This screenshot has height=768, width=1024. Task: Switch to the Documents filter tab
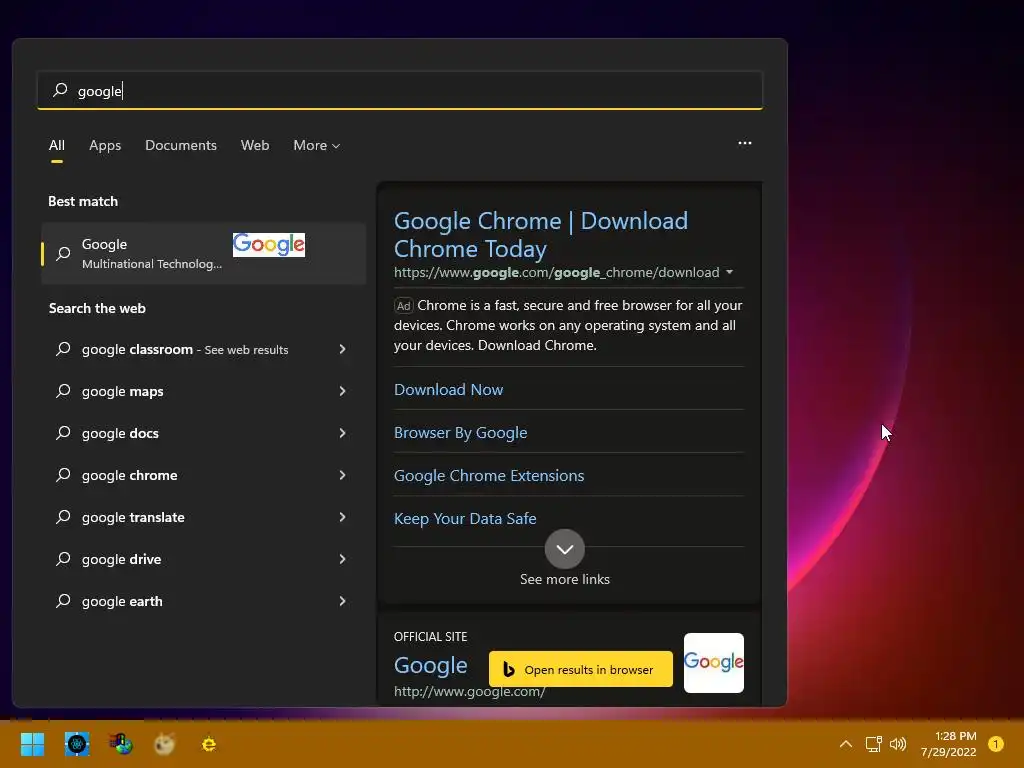click(x=181, y=145)
